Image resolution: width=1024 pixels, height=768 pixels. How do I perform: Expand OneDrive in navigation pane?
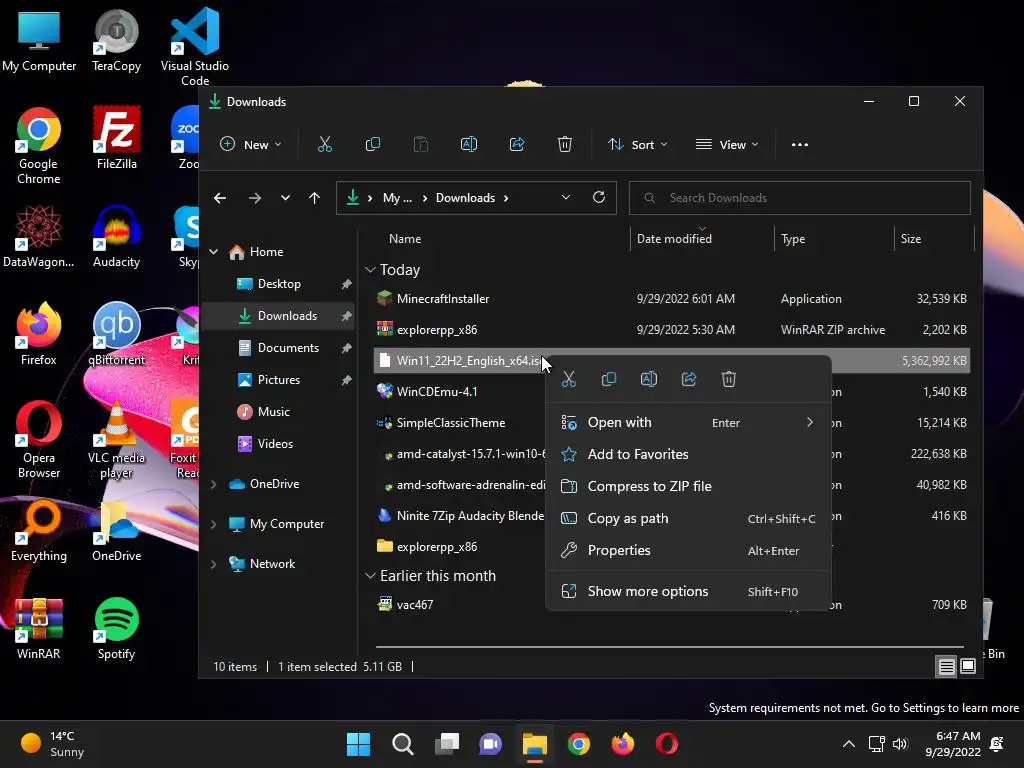click(214, 484)
